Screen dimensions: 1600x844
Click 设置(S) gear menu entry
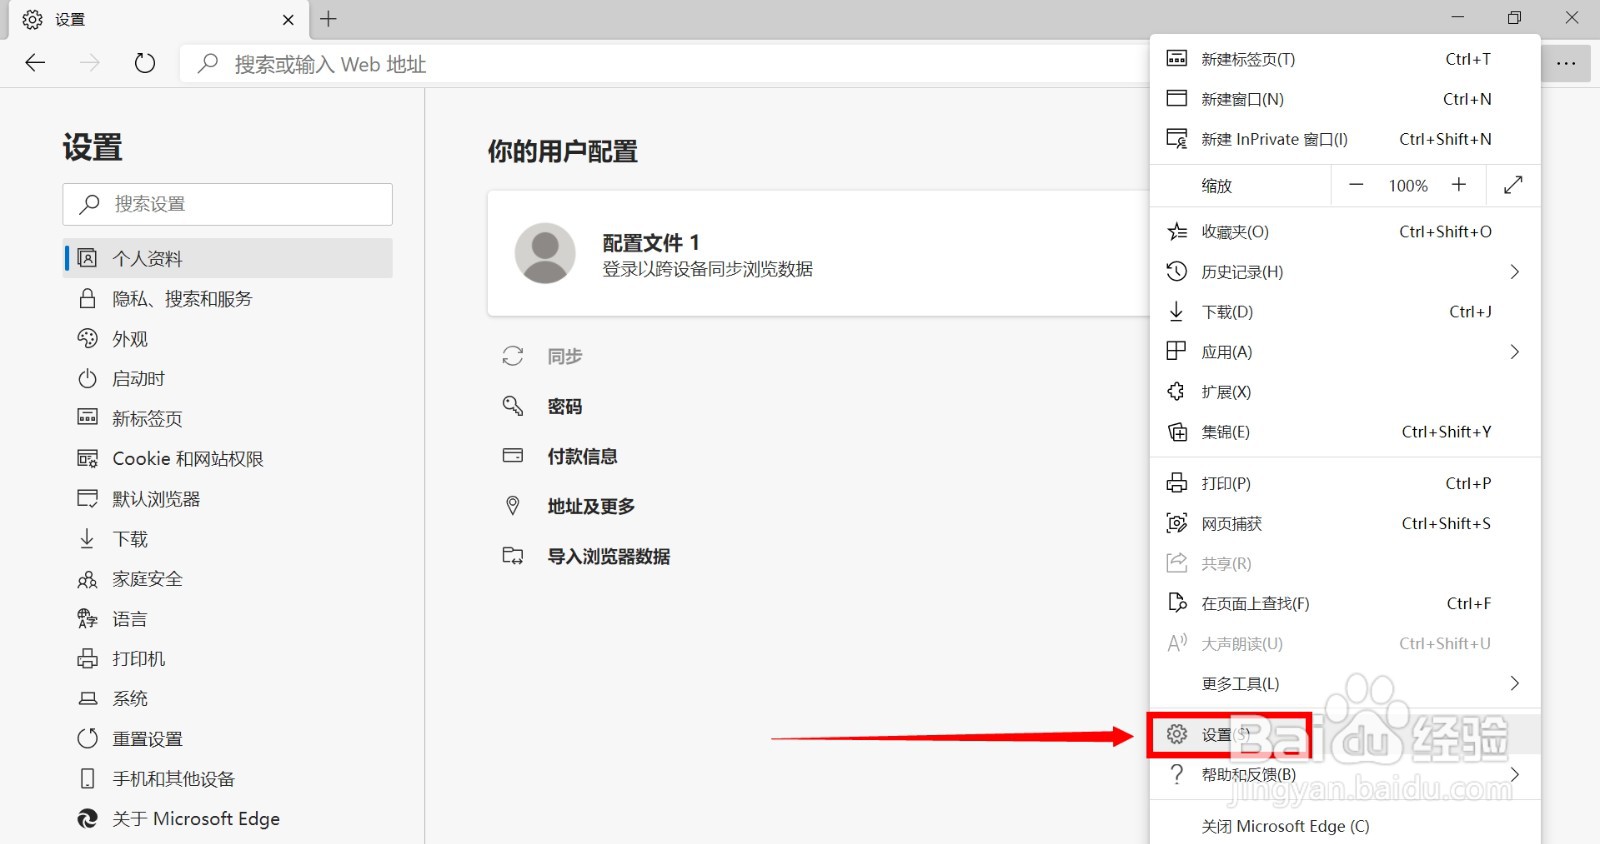pyautogui.click(x=1345, y=734)
